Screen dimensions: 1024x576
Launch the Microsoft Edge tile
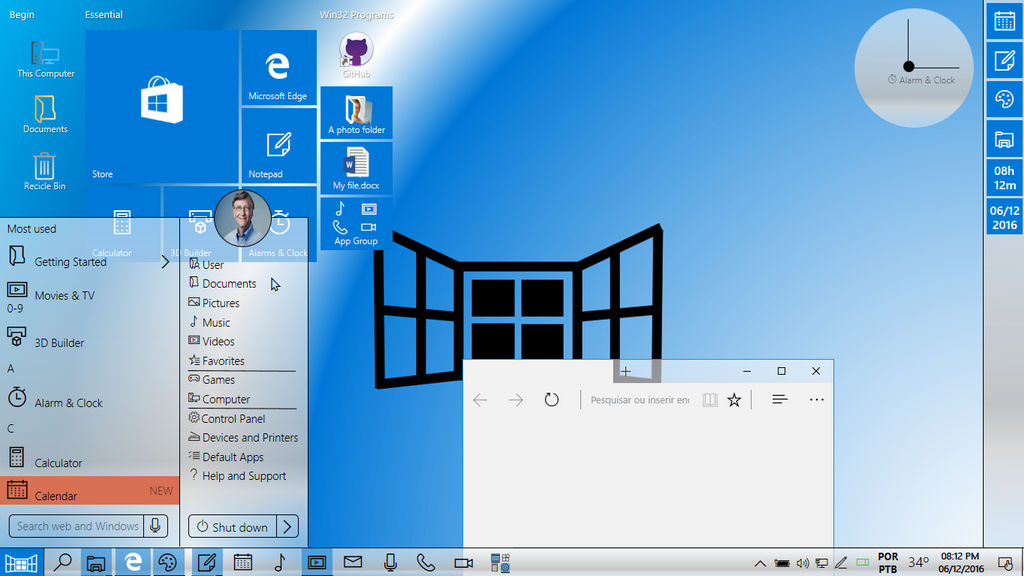coord(279,68)
